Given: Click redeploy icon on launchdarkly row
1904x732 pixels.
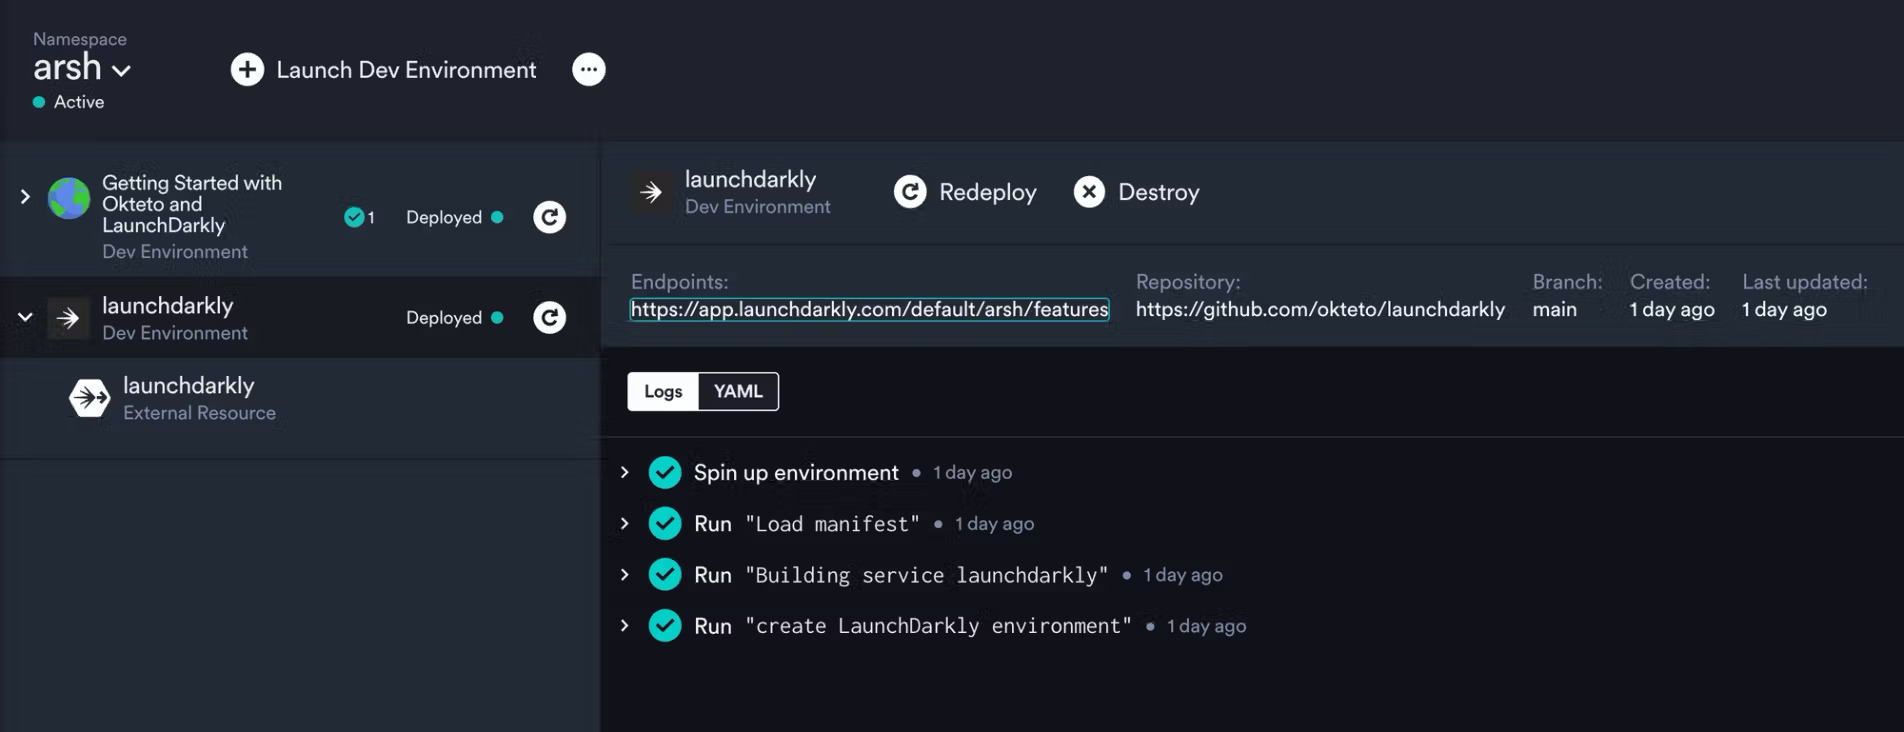Looking at the screenshot, I should [x=549, y=317].
